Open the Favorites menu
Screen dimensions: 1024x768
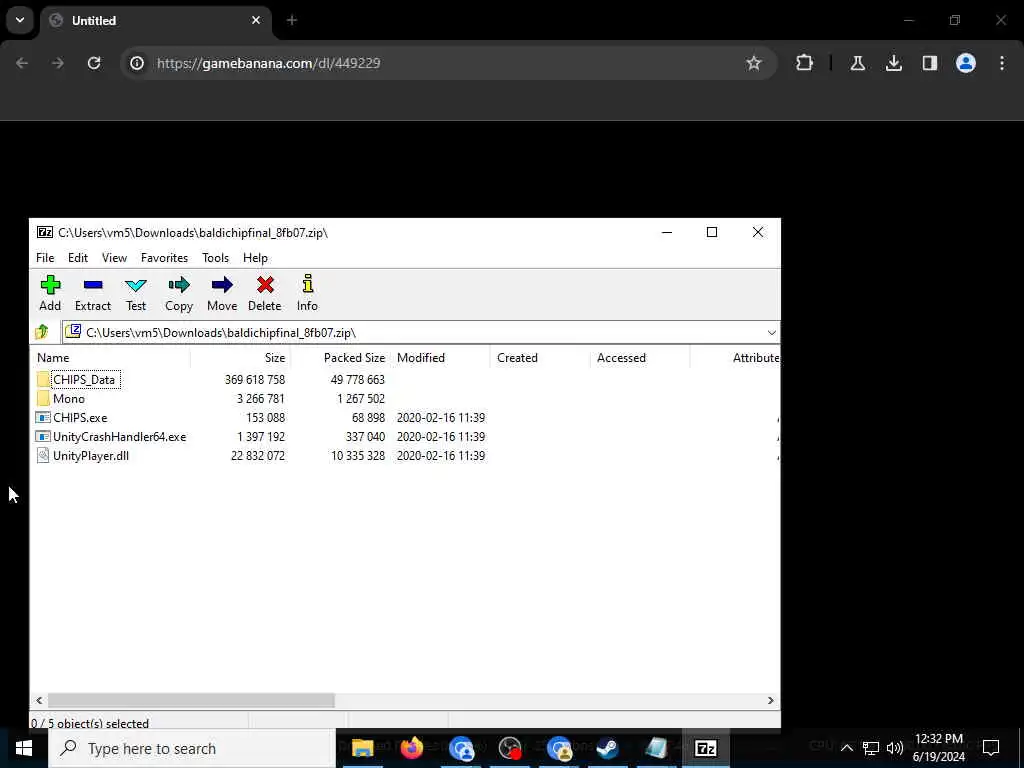coord(165,258)
